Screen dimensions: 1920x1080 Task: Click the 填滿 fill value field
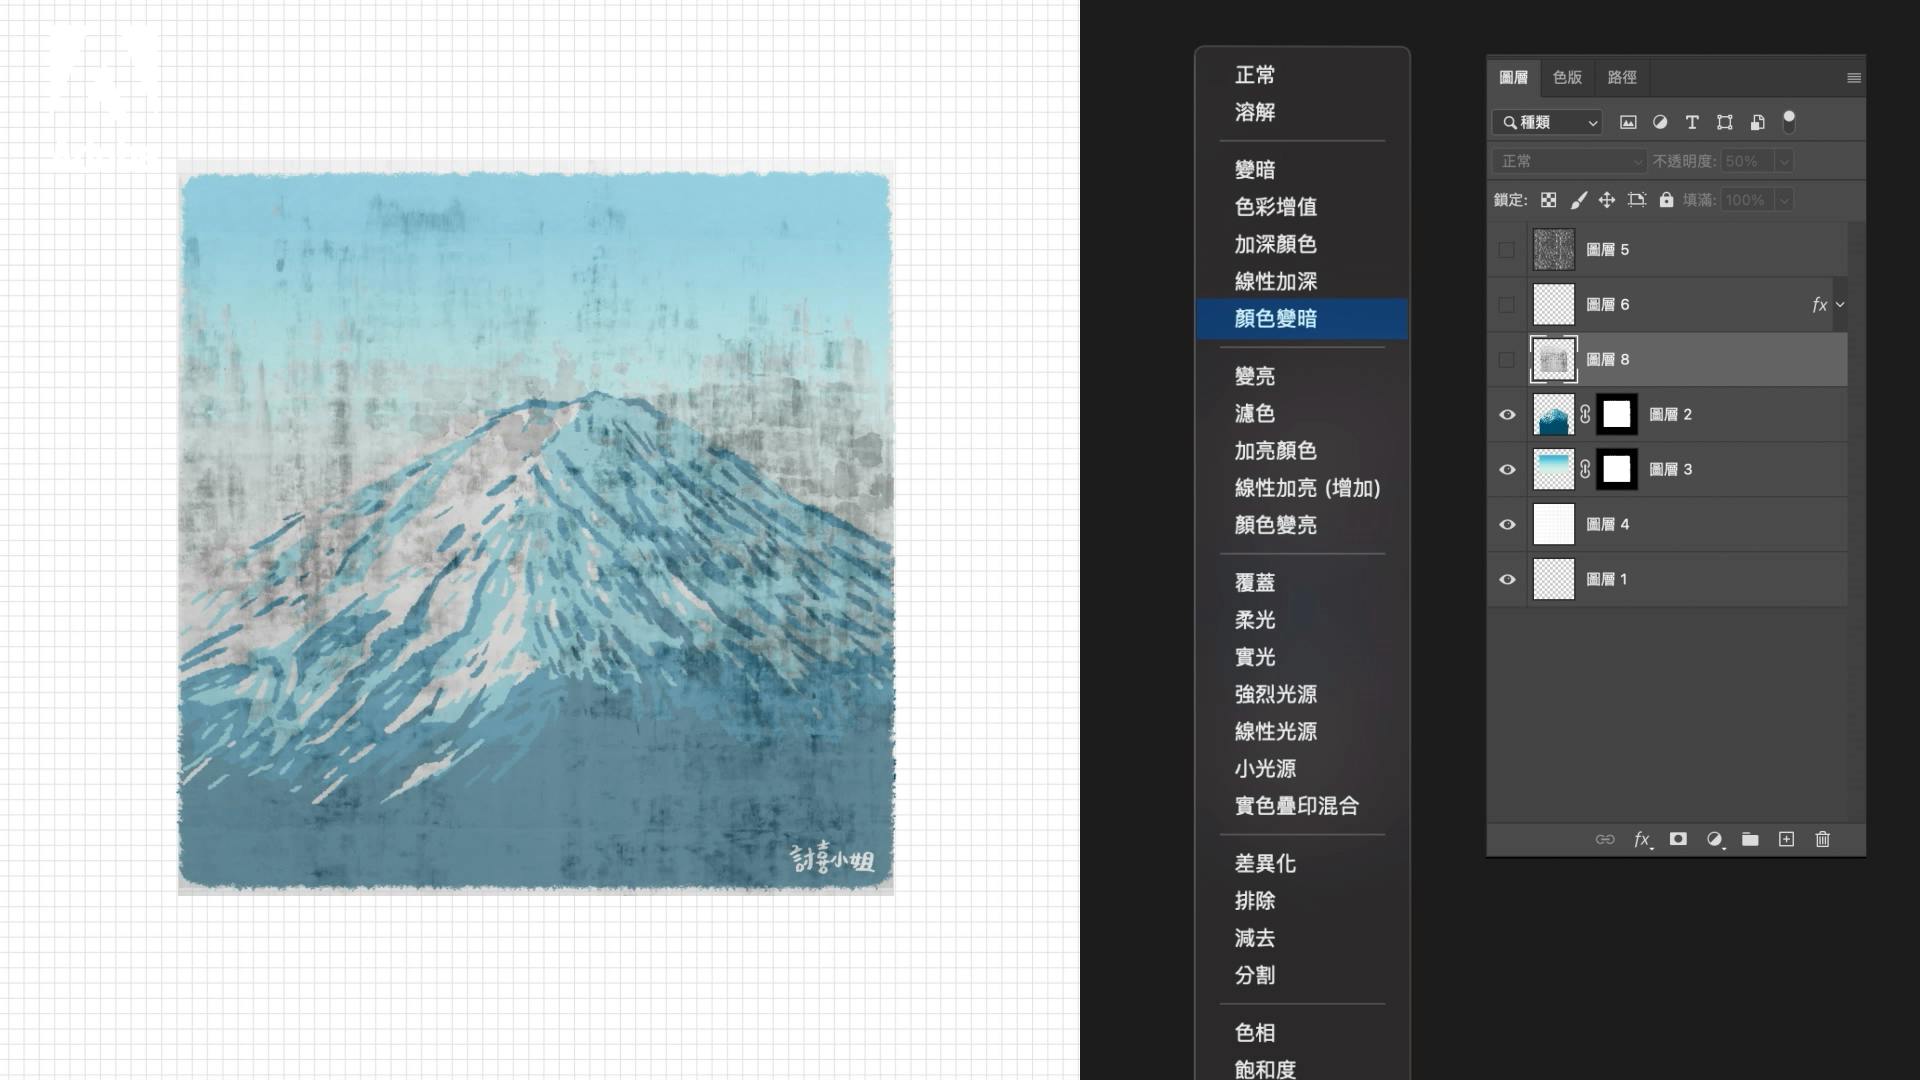(1746, 200)
